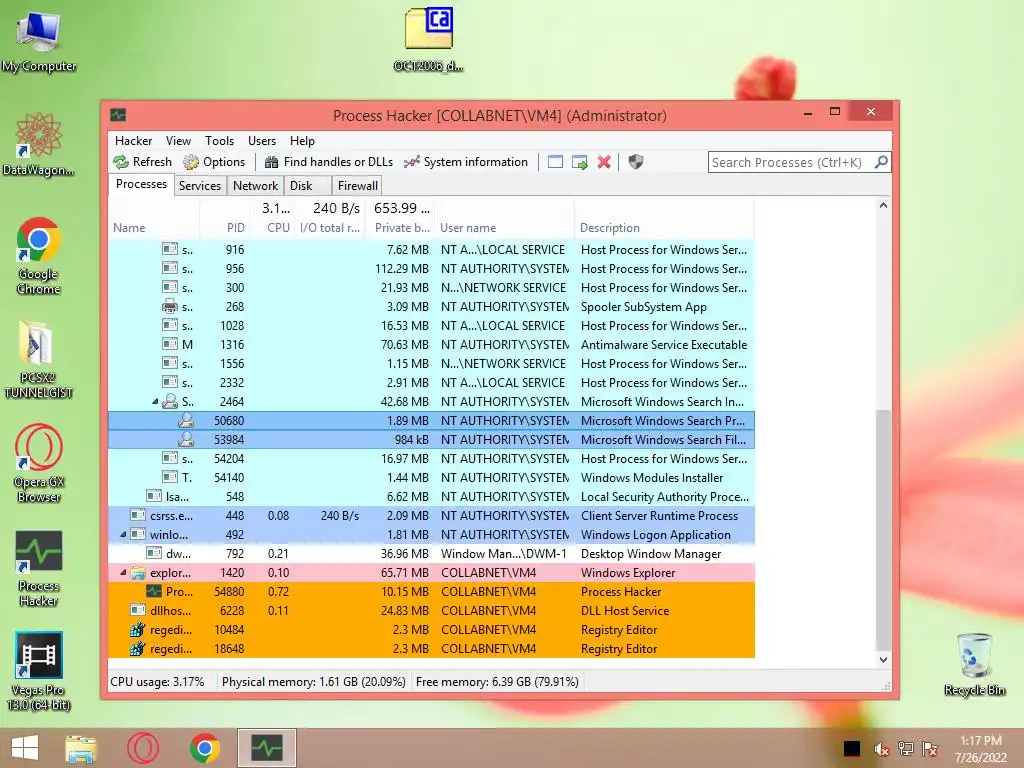Open the Tools menu
The image size is (1024, 768).
(219, 141)
